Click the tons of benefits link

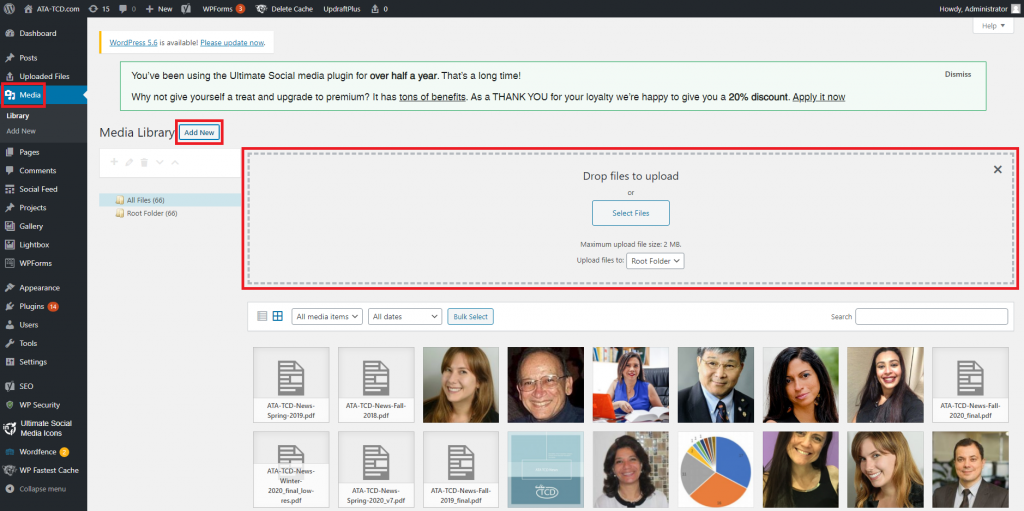(432, 97)
